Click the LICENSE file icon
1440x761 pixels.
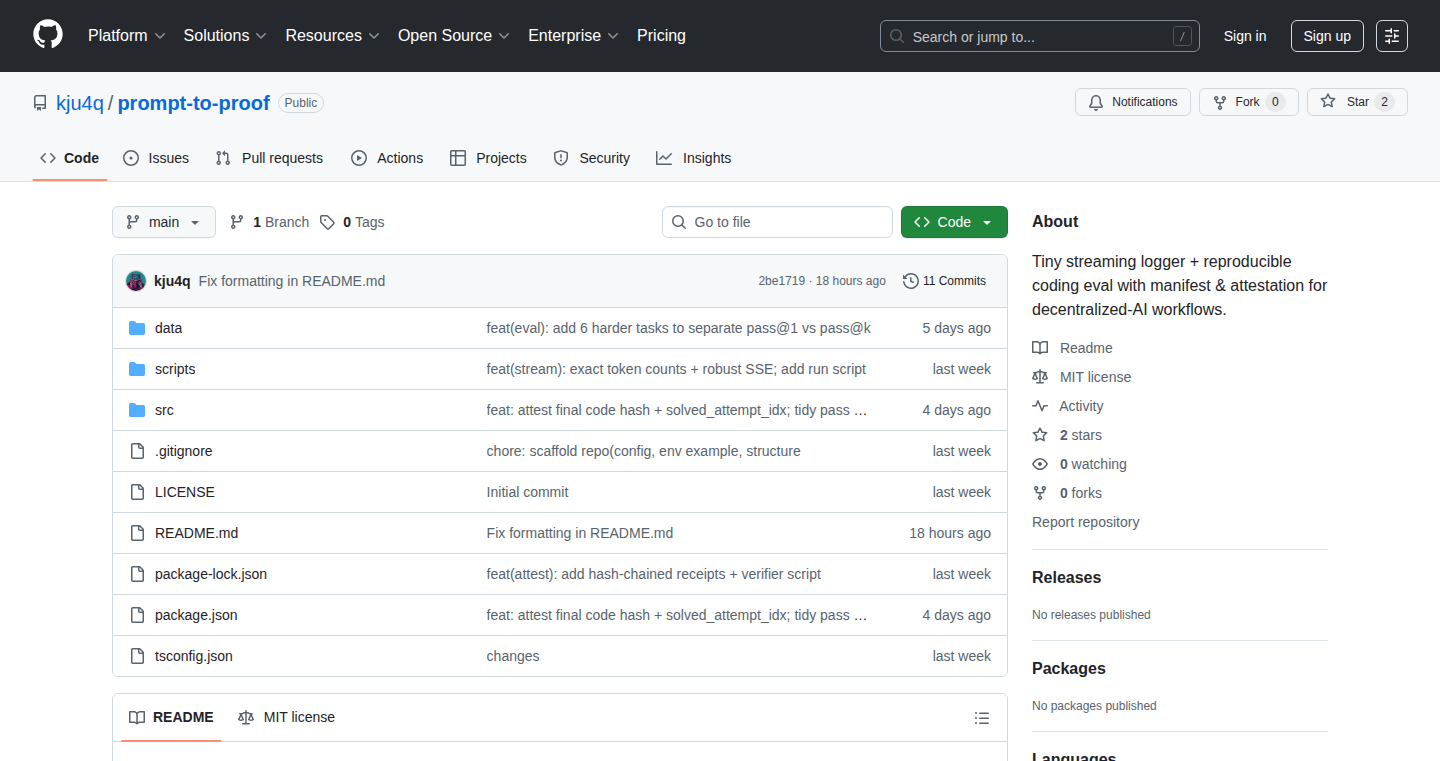click(x=137, y=492)
